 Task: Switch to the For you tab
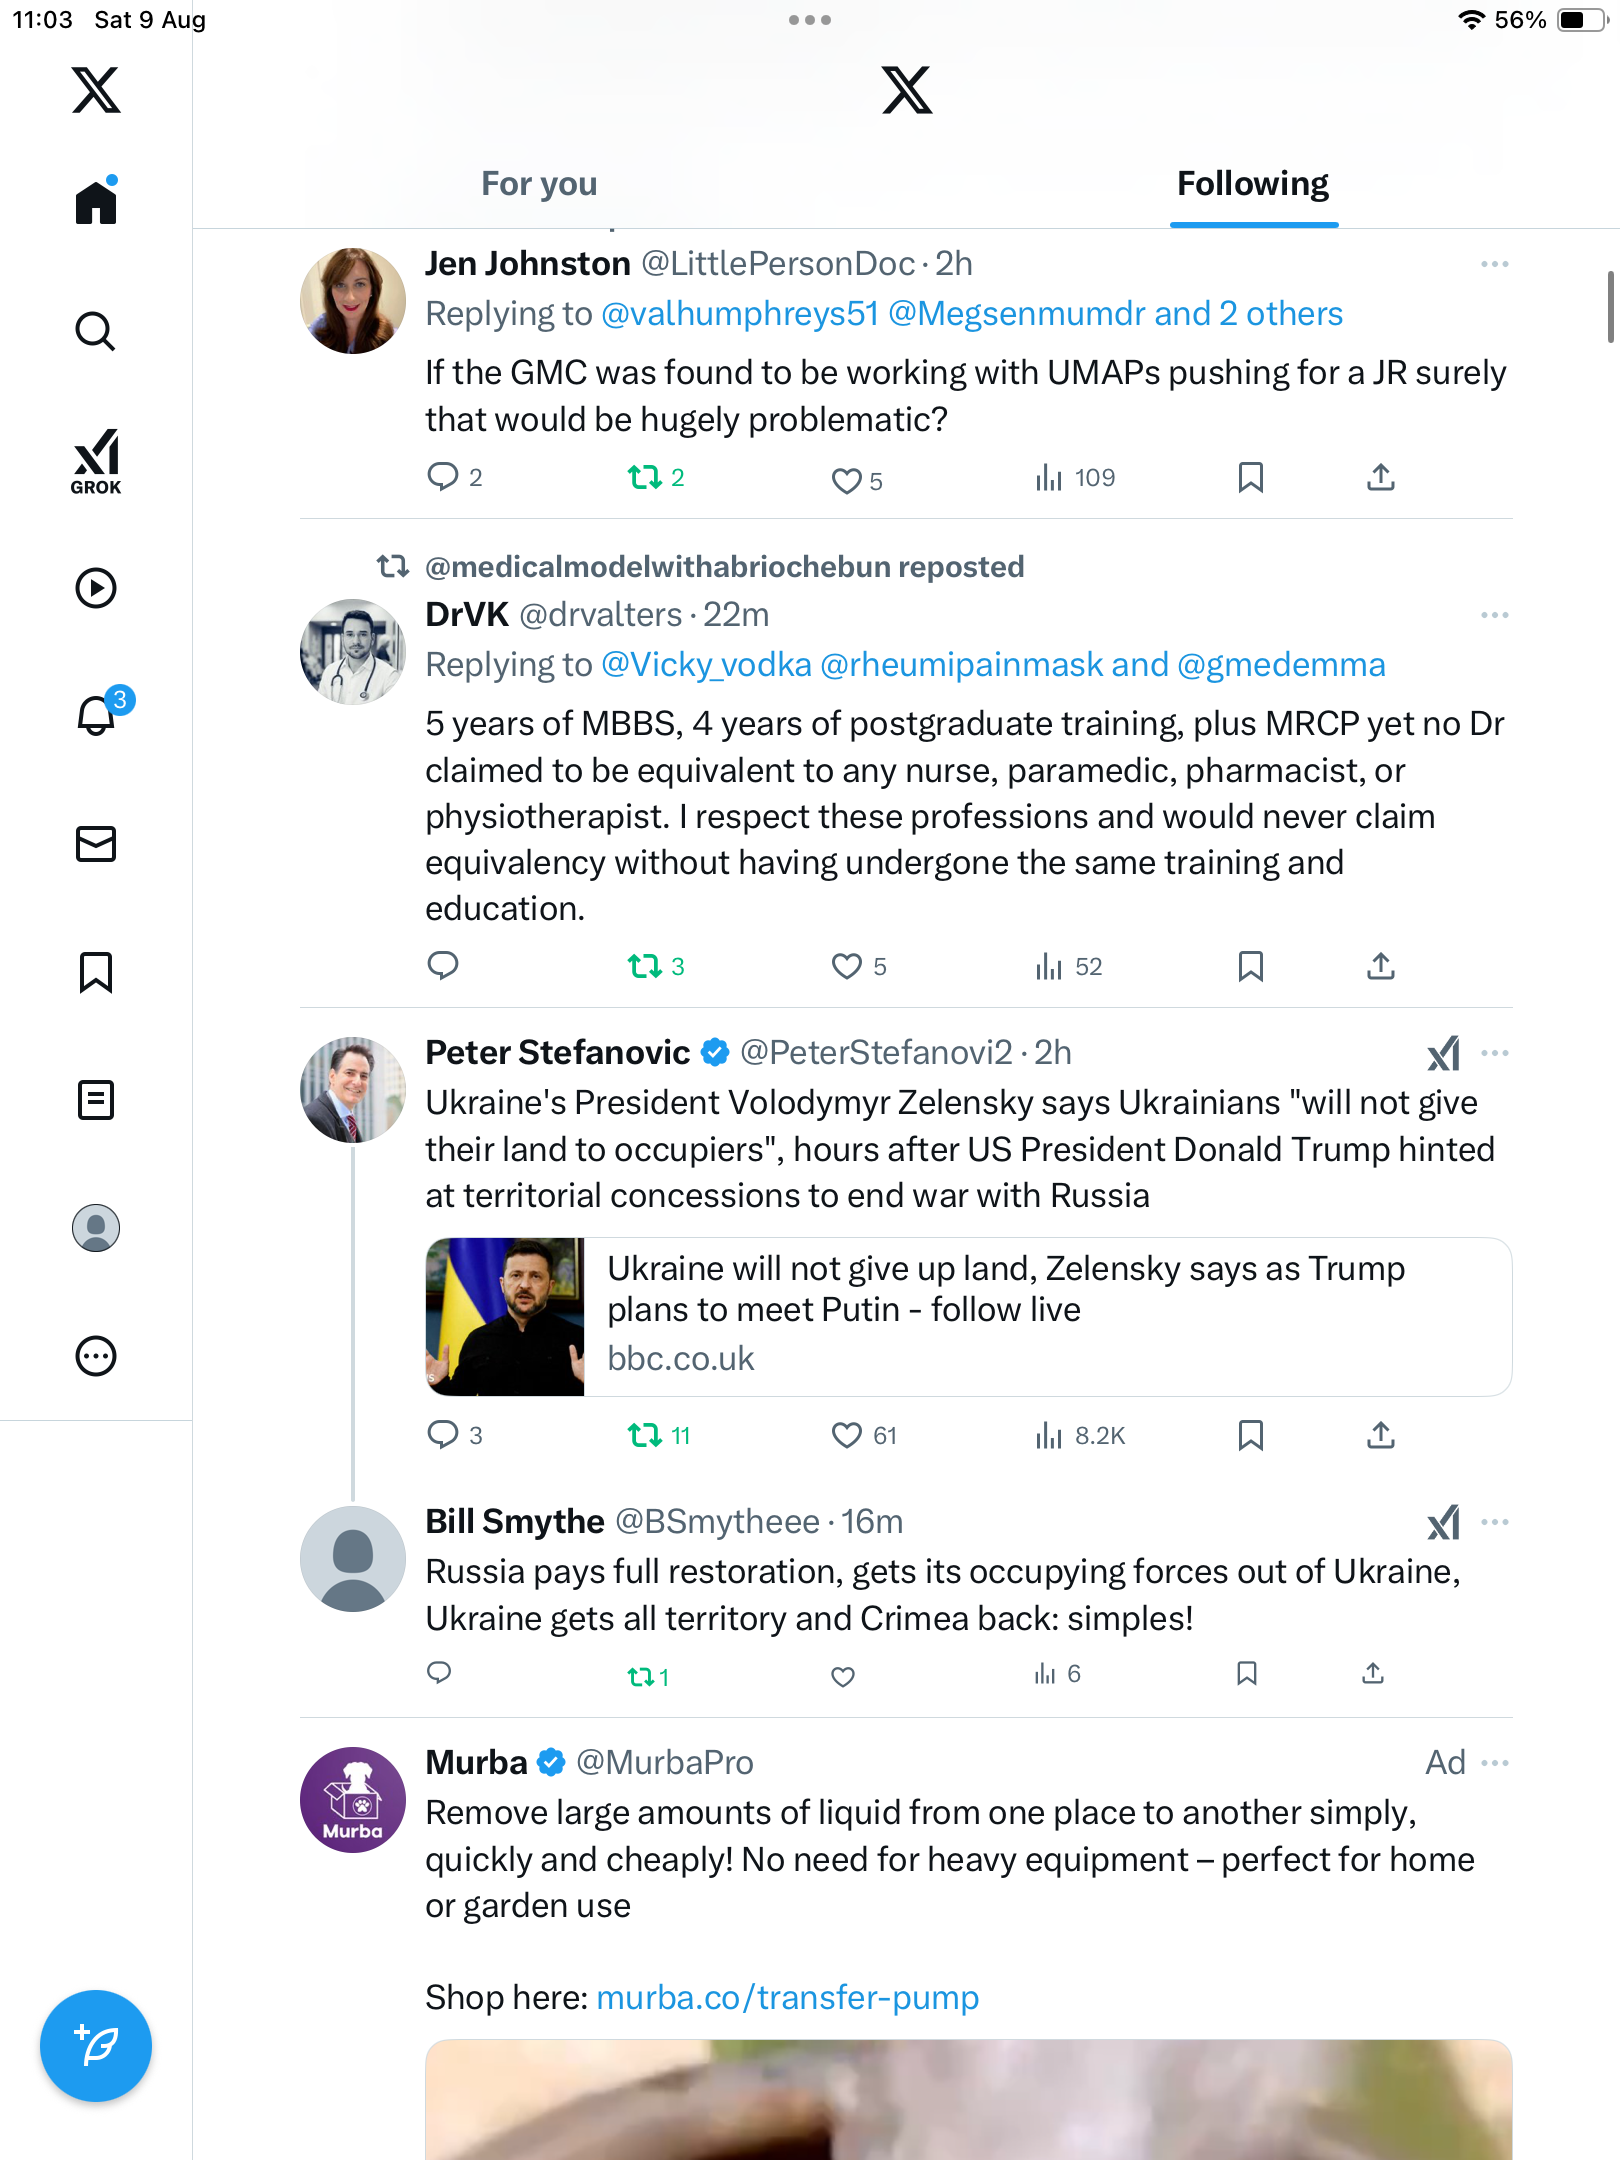(539, 184)
